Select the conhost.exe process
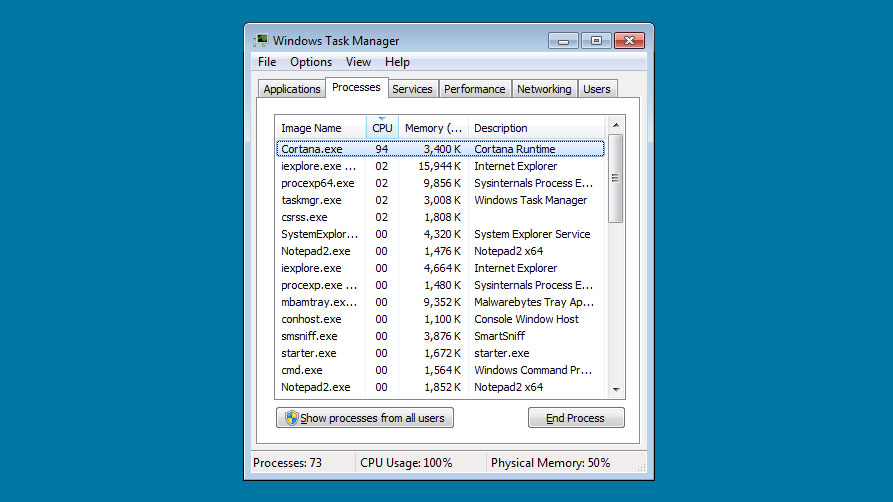 coord(440,319)
